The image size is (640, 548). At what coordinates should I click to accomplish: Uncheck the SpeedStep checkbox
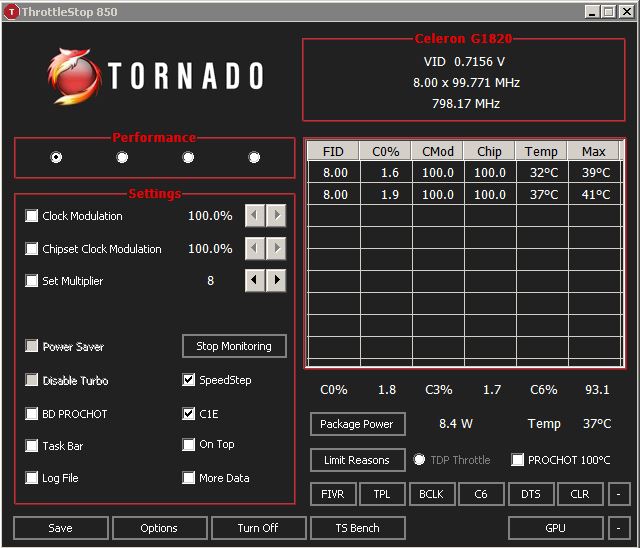[188, 380]
